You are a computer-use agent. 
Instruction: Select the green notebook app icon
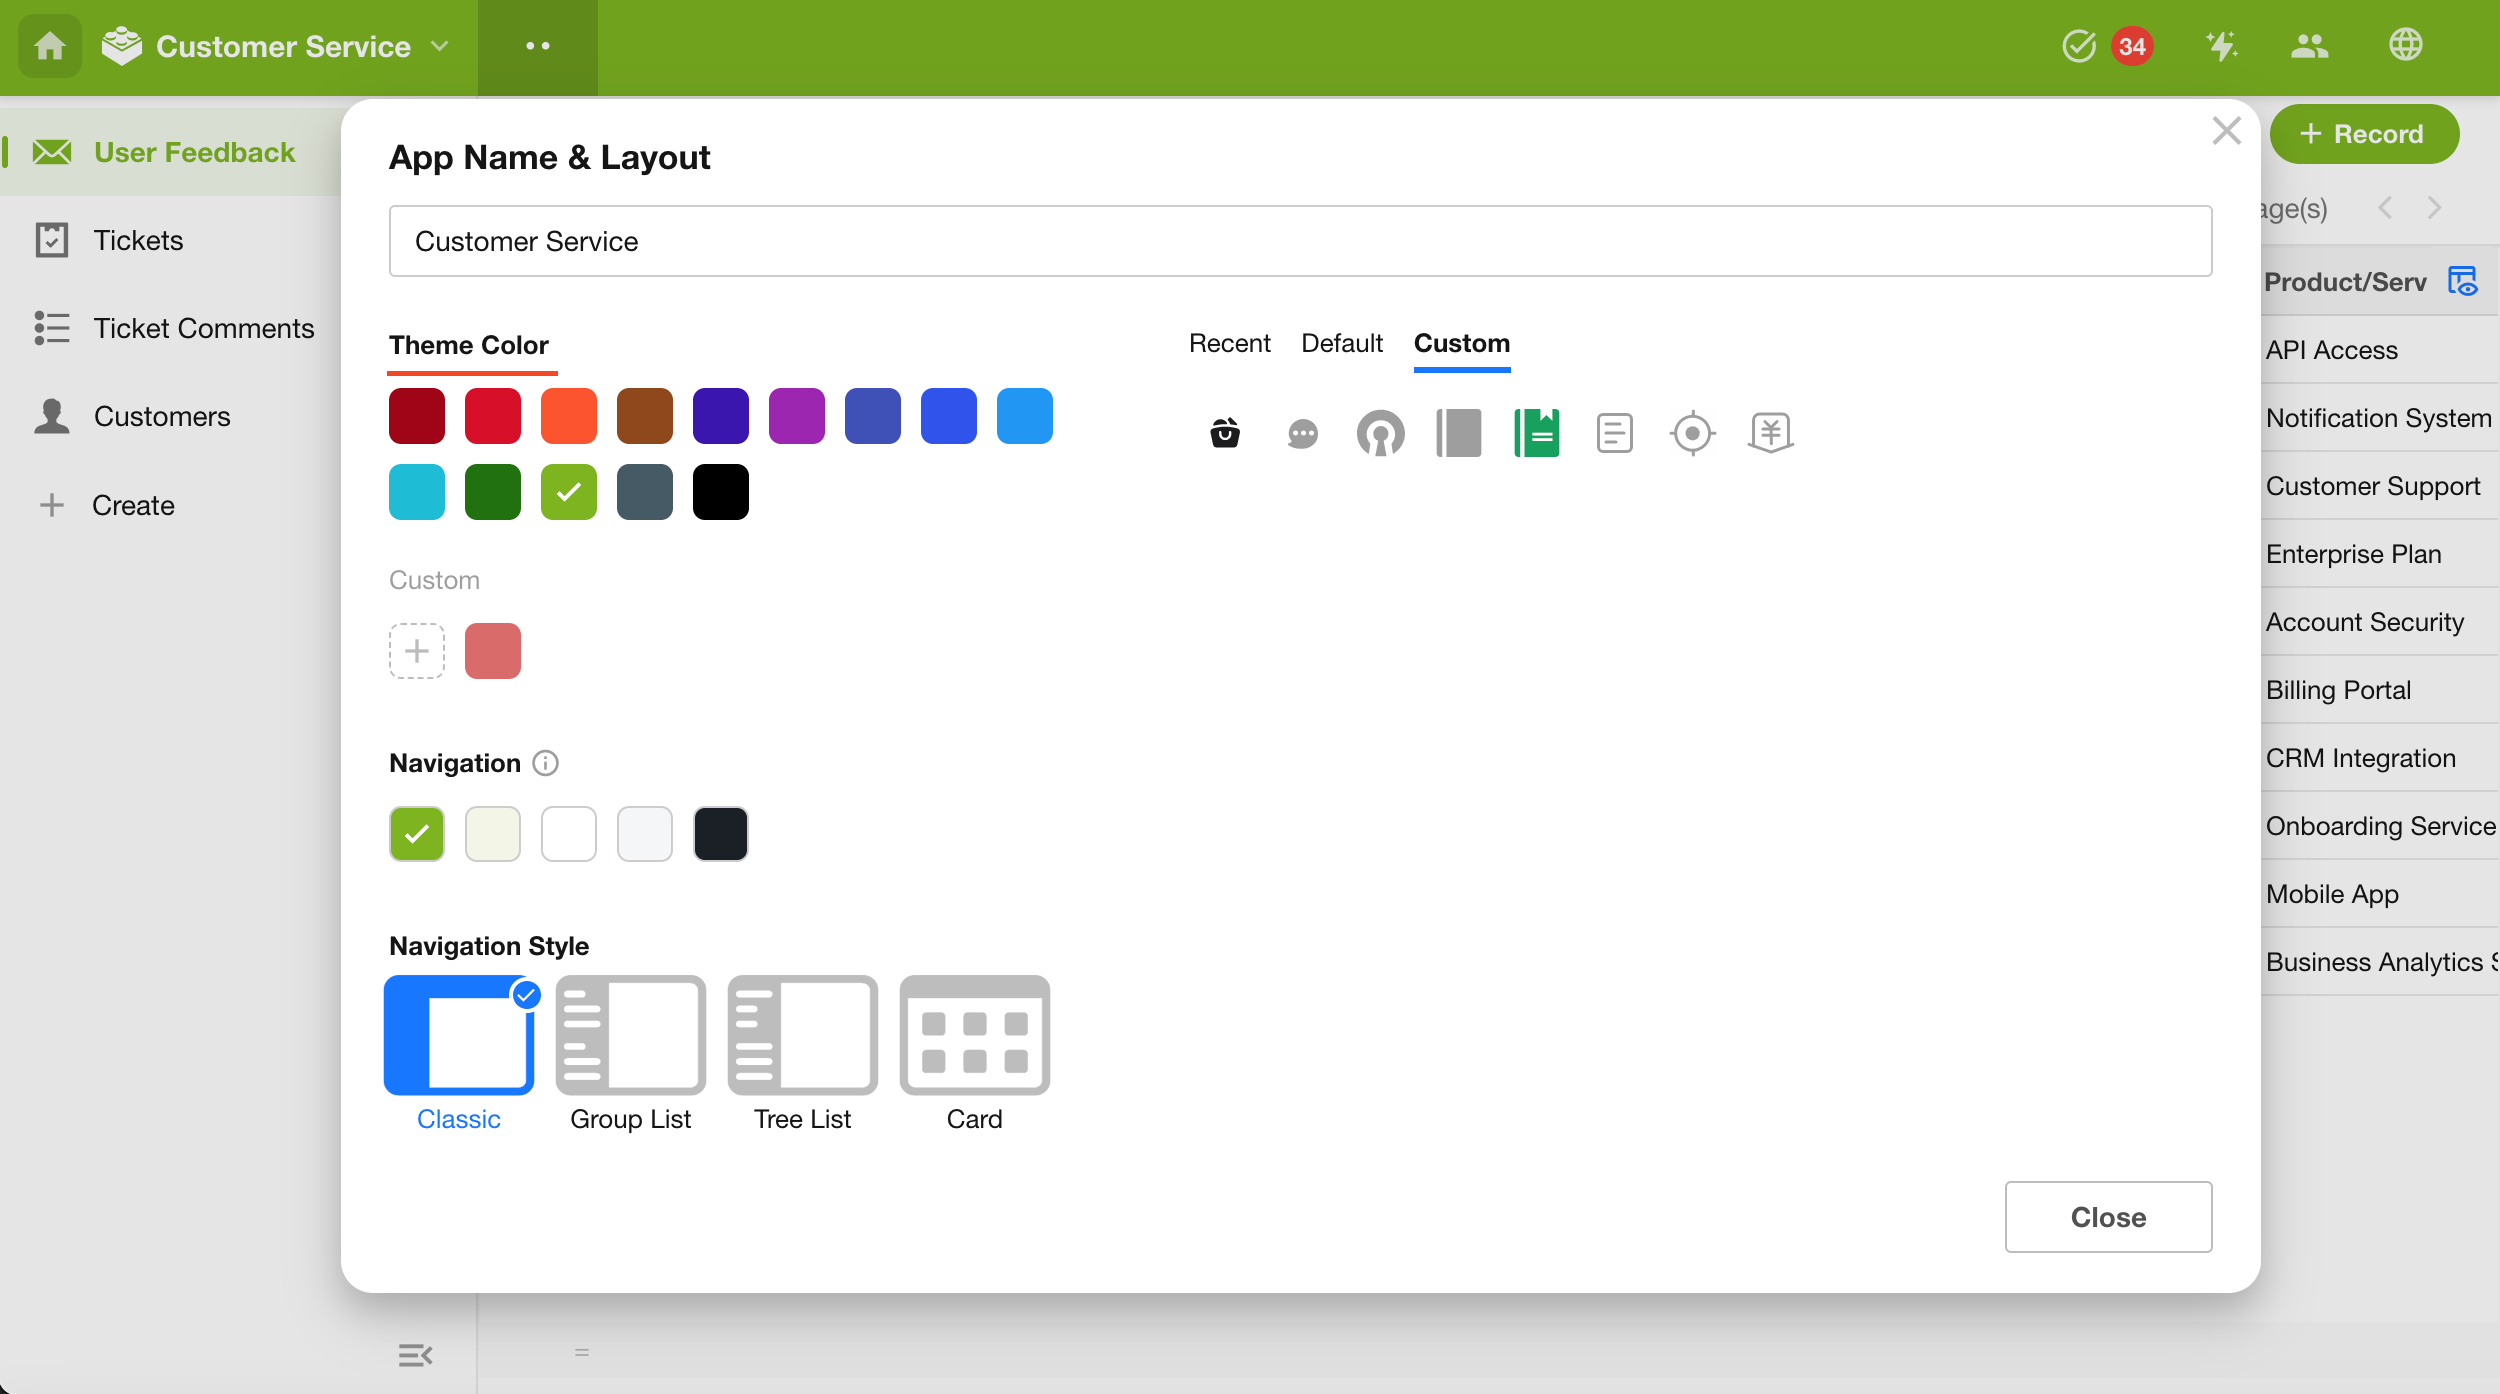click(x=1536, y=433)
